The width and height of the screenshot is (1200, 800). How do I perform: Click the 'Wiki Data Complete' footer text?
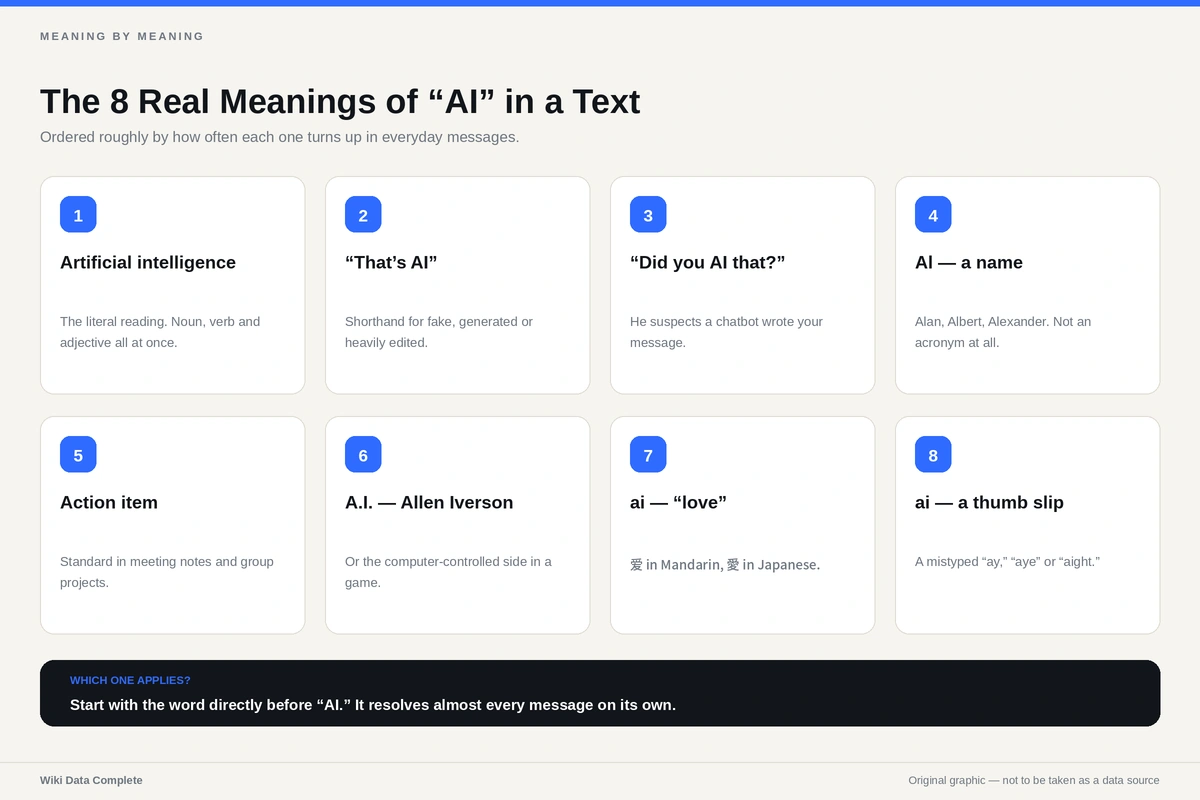click(x=91, y=780)
